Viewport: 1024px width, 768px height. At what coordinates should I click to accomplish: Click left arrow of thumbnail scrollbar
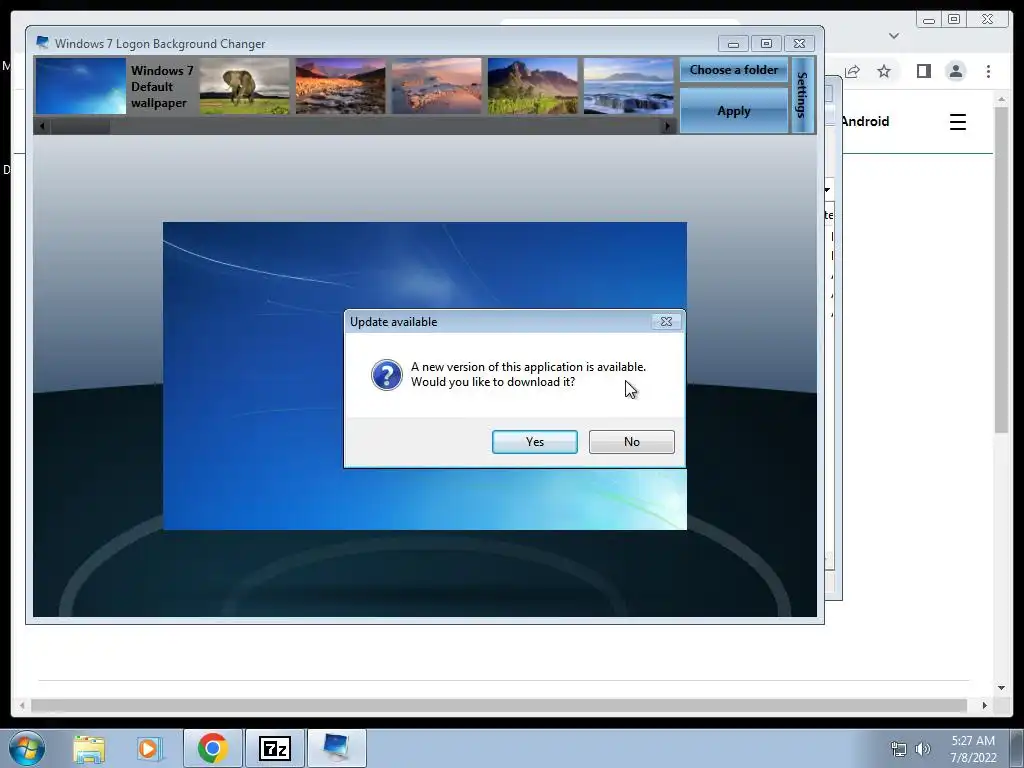(42, 126)
